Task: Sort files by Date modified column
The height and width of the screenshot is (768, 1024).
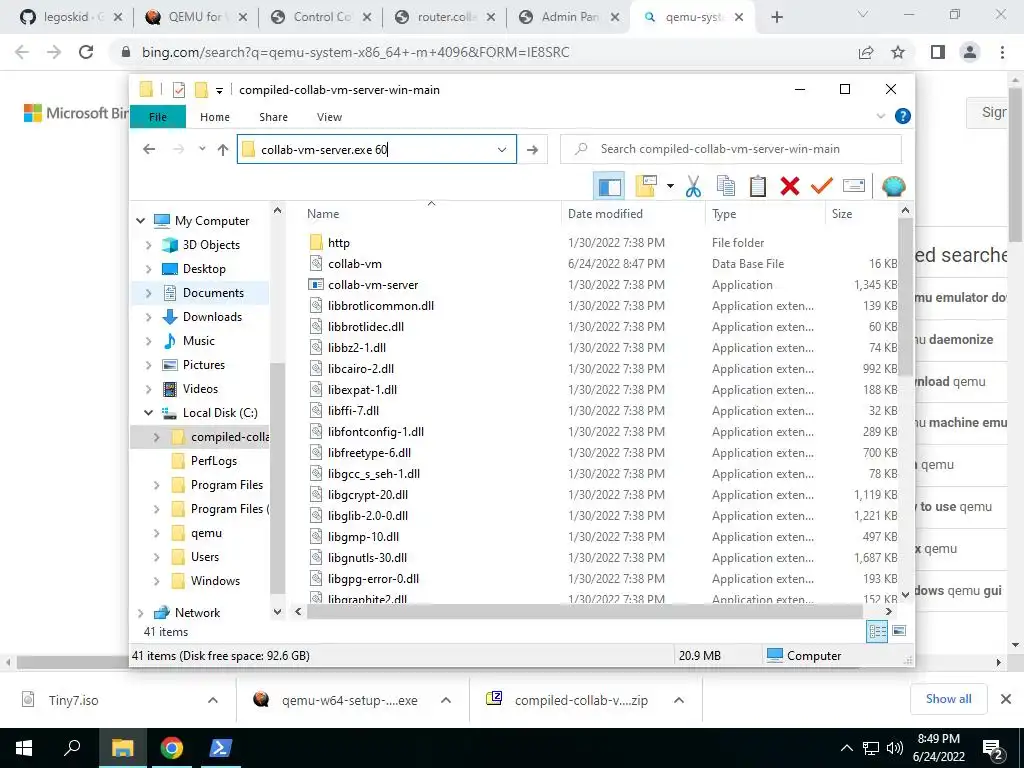Action: pos(605,214)
